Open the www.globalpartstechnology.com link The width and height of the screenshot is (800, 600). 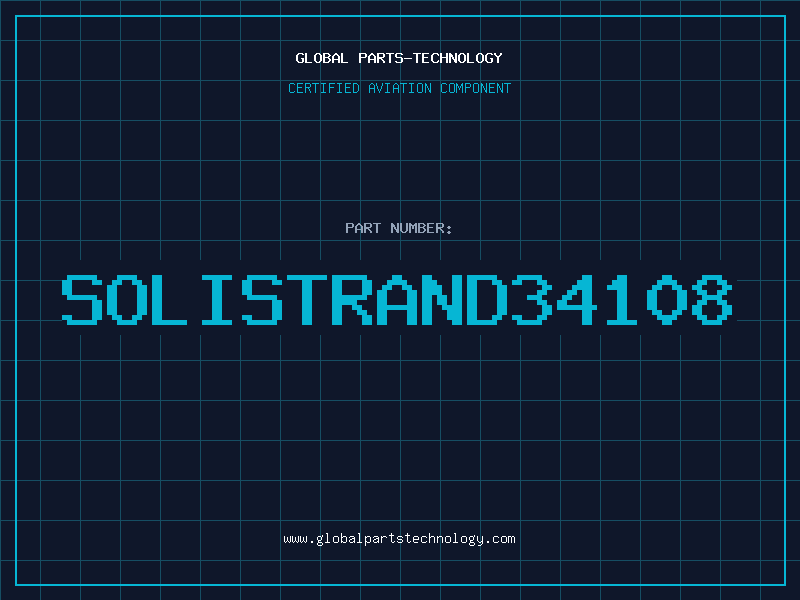pyautogui.click(x=399, y=539)
